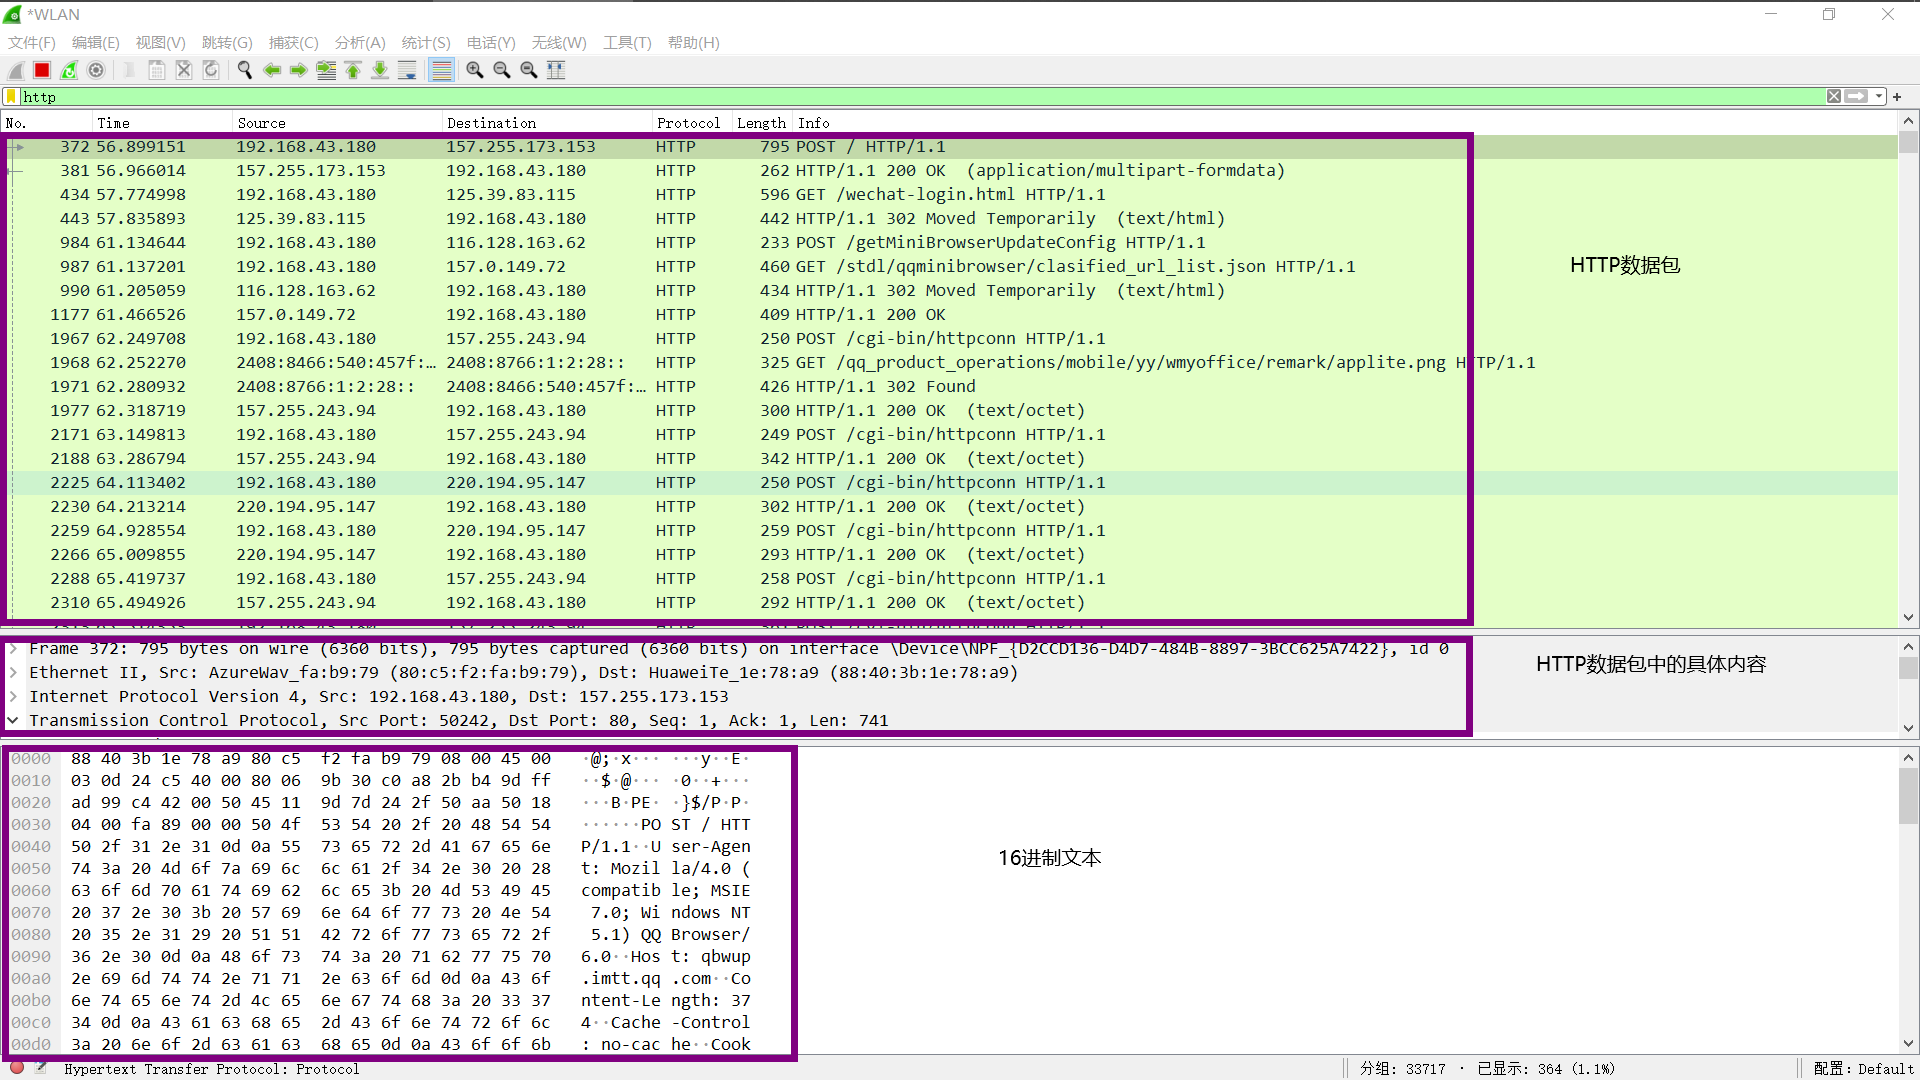Go forward to next packet arrow
Image resolution: width=1920 pixels, height=1080 pixels.
(299, 70)
